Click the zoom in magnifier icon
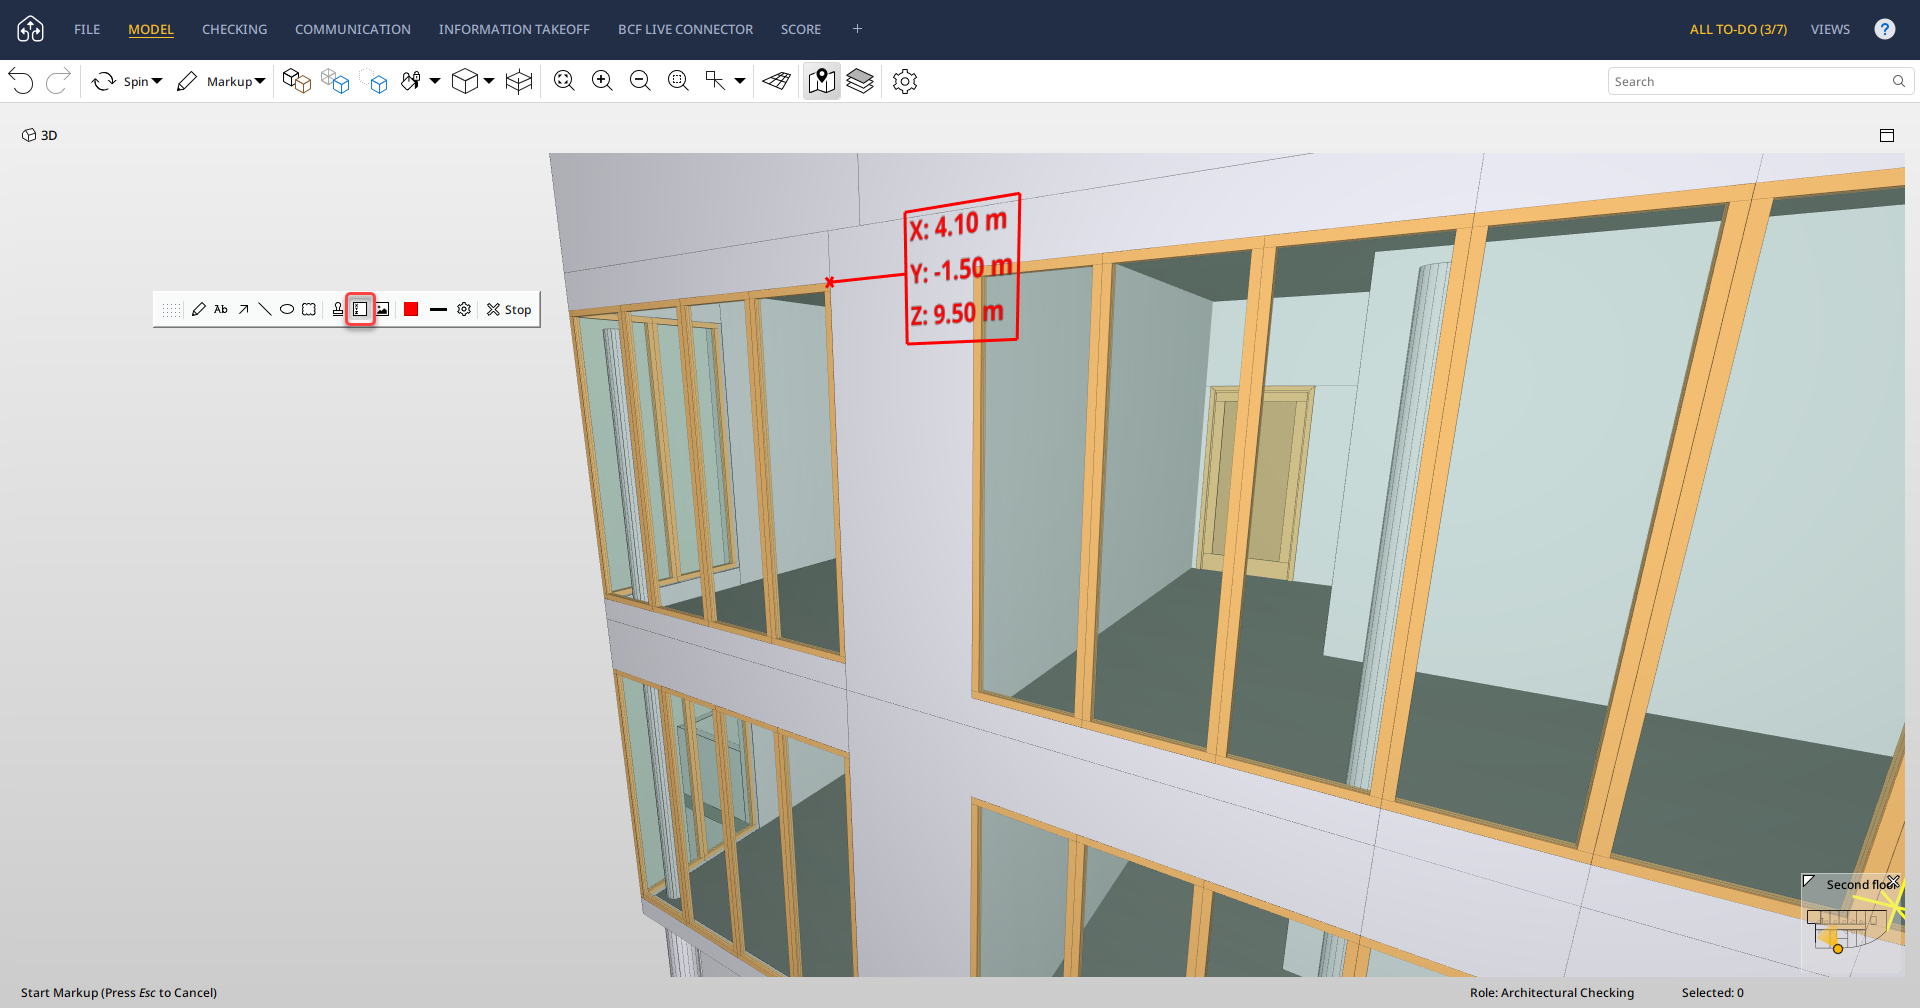 pos(602,82)
